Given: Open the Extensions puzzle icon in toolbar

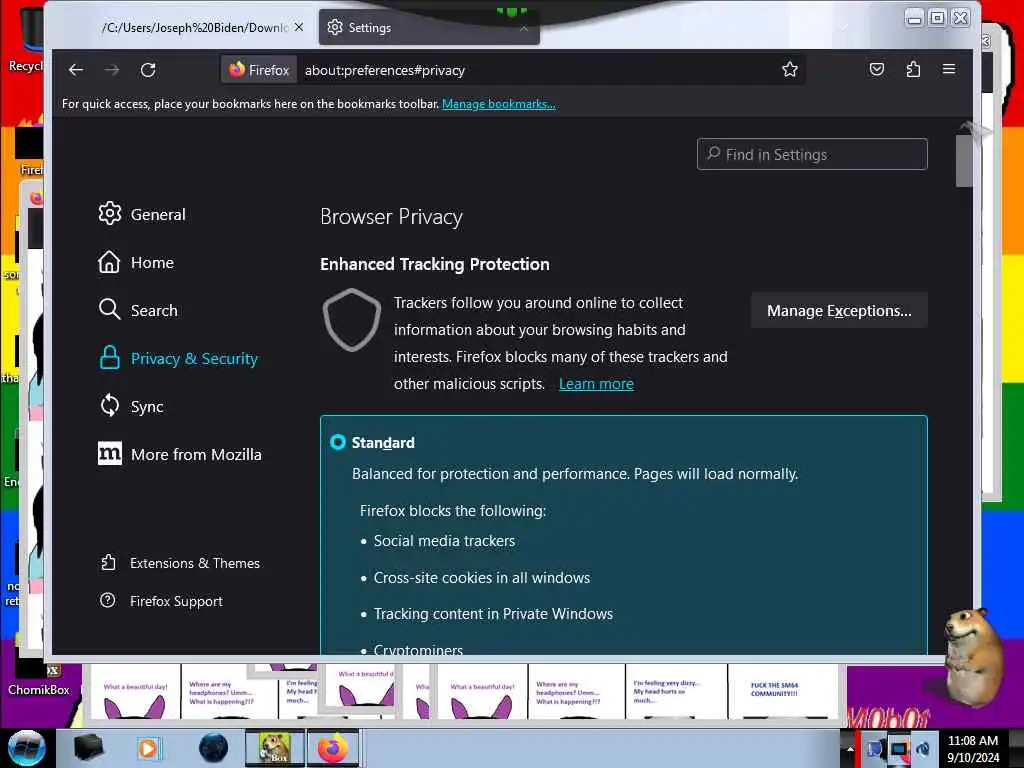Looking at the screenshot, I should click(x=913, y=69).
